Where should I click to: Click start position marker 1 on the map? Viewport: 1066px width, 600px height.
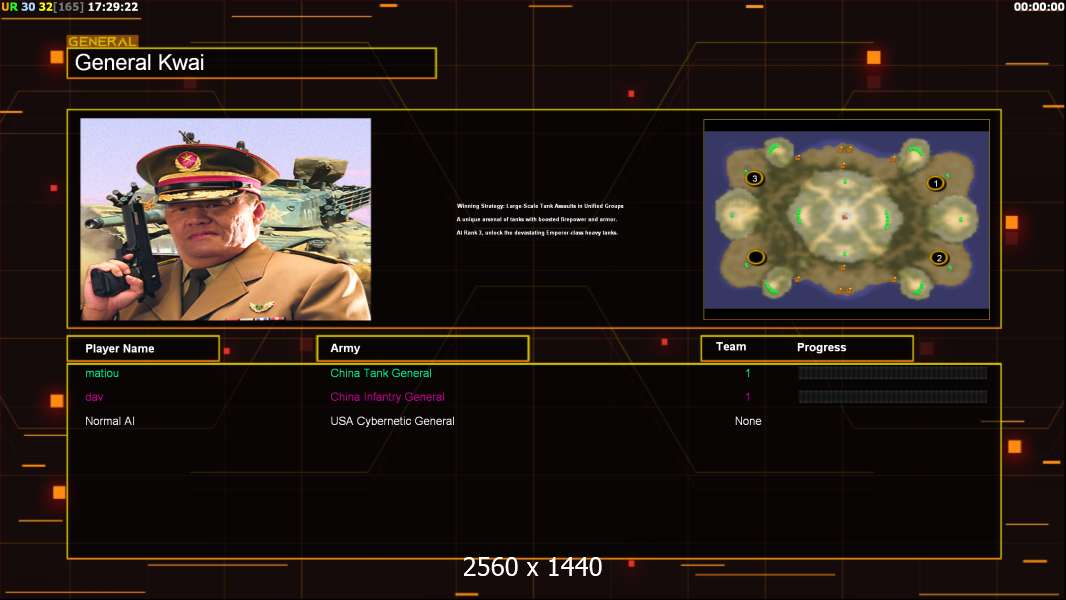click(x=935, y=183)
